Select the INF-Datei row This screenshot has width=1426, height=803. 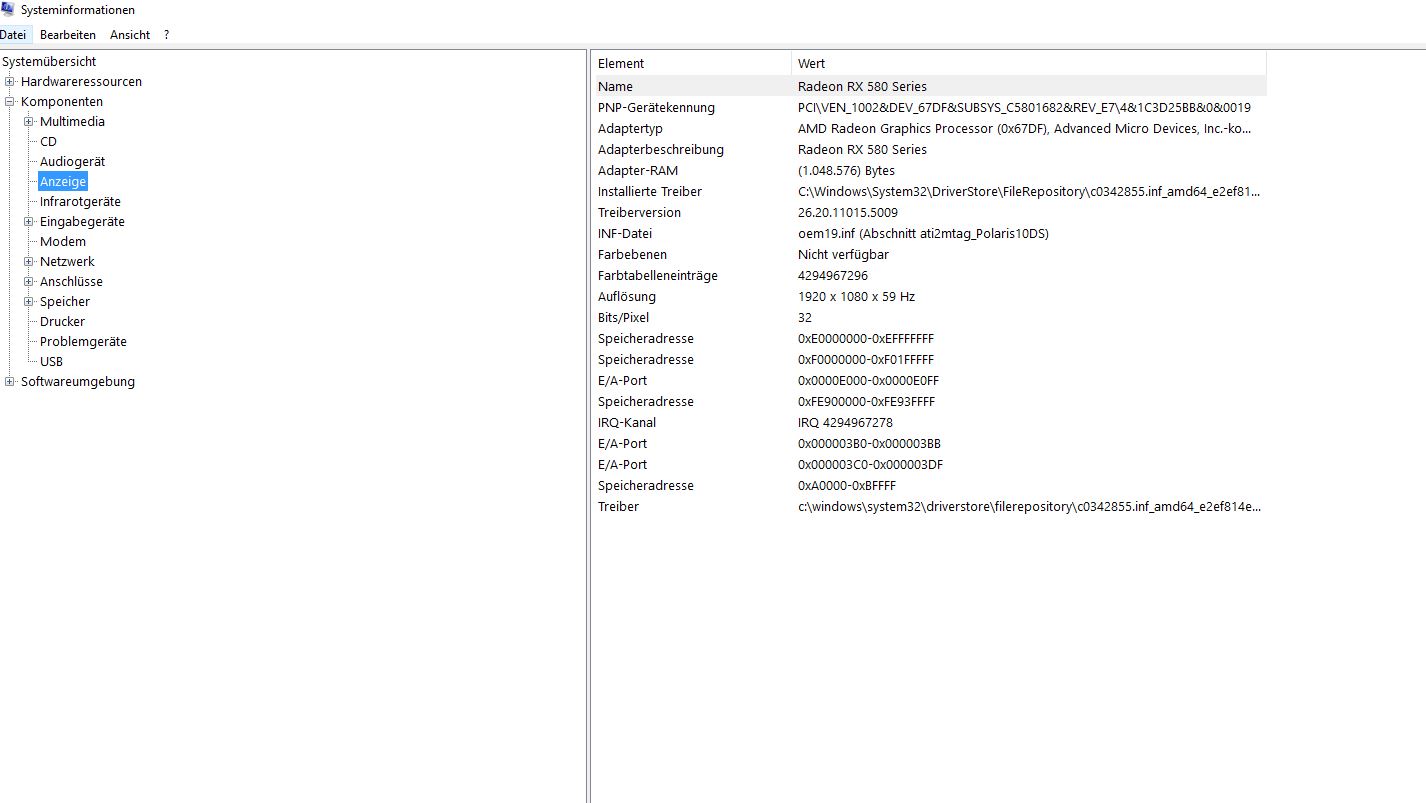[930, 233]
